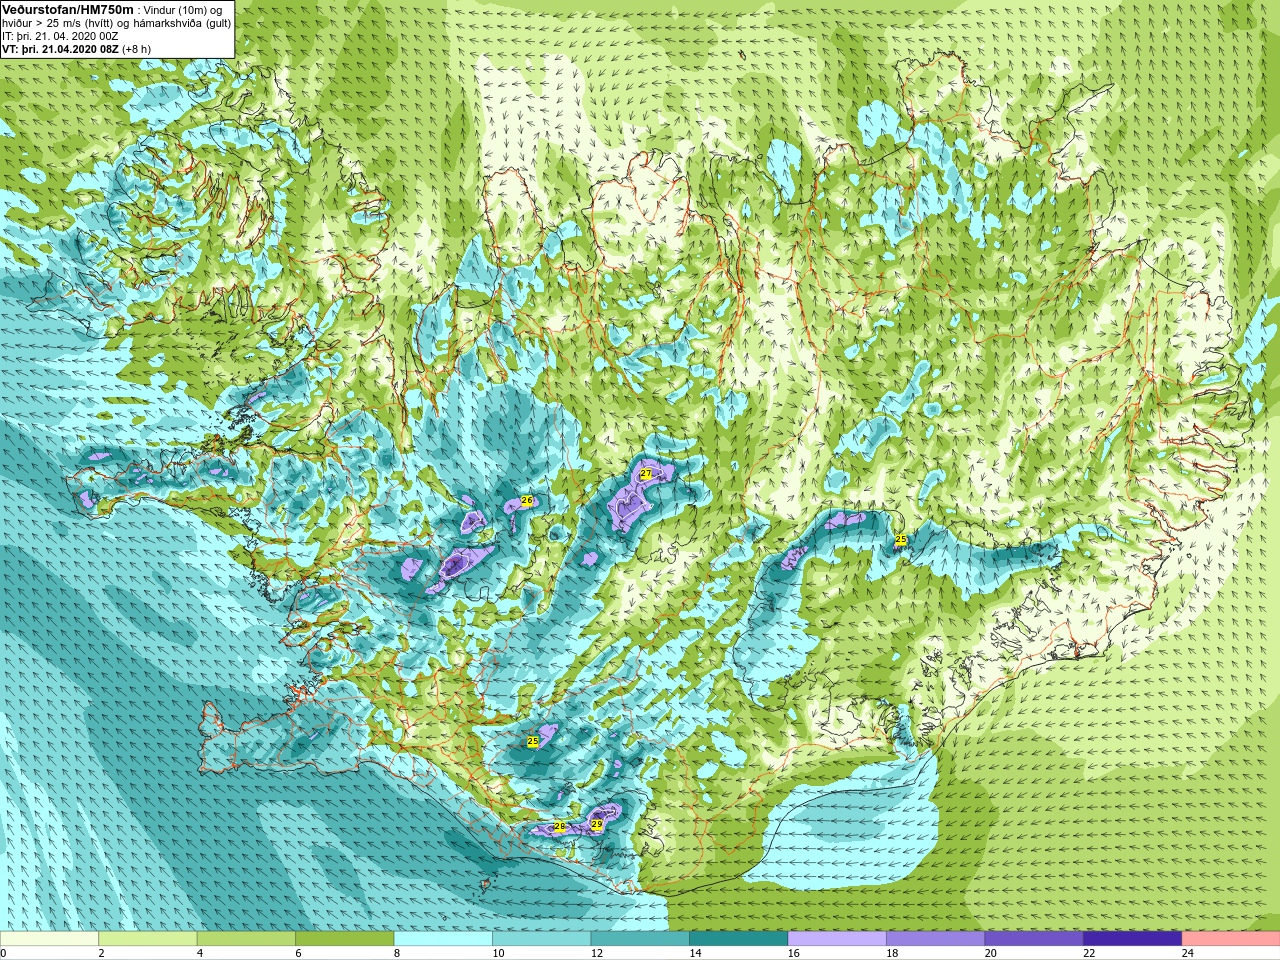Click the yellow gust label 26

(x=527, y=500)
